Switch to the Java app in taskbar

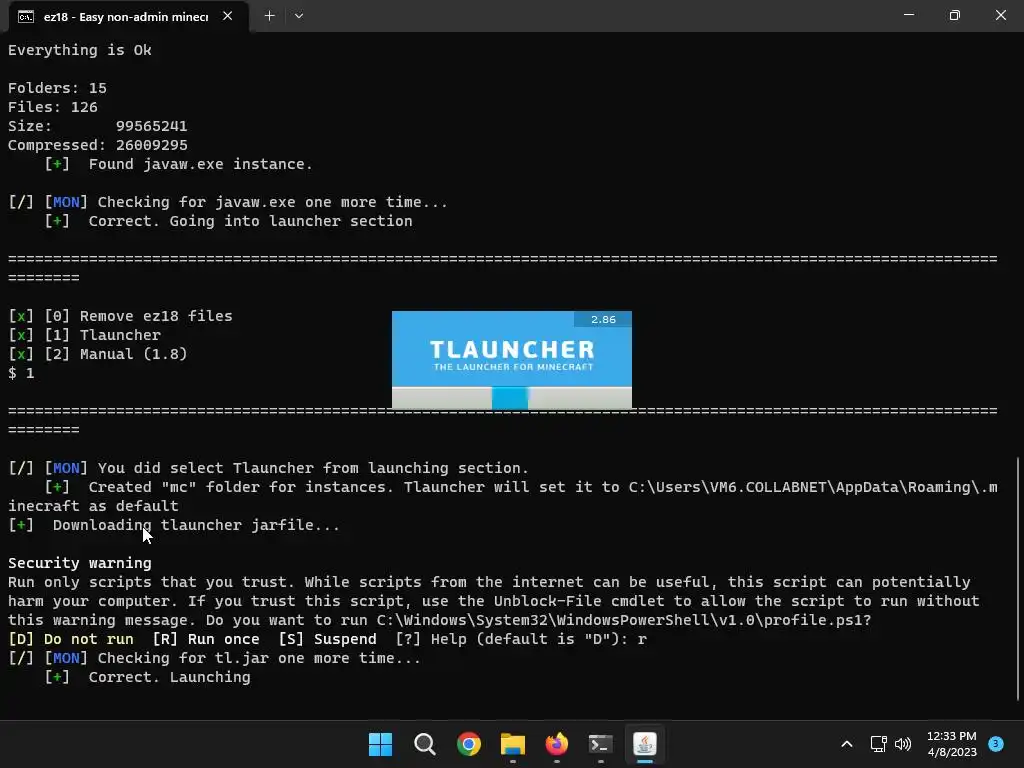(645, 744)
